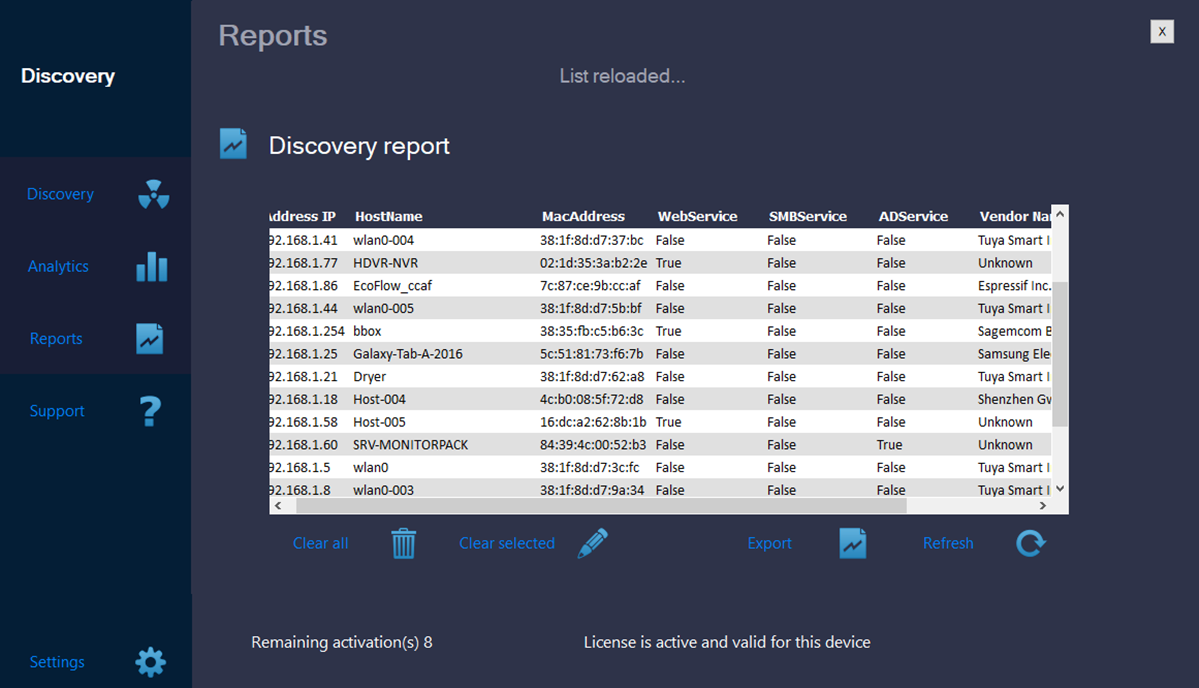Close the Reports window with X button

click(x=1162, y=31)
